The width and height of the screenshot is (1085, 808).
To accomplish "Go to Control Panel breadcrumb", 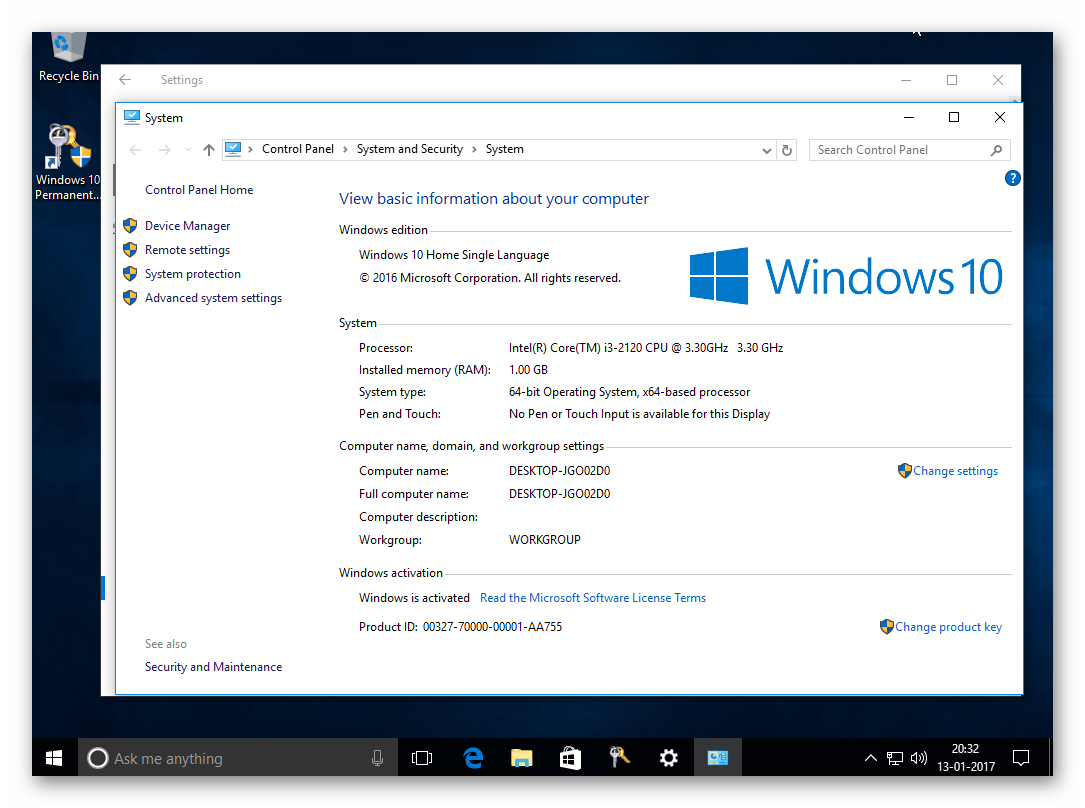I will (x=298, y=149).
